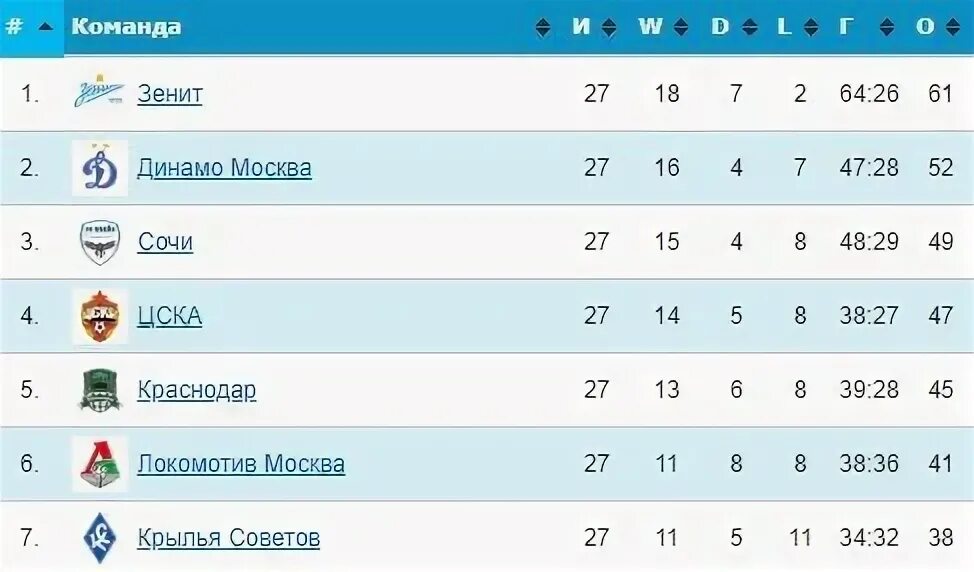
Task: Click the Dinamo Moskva club crest
Action: [99, 168]
